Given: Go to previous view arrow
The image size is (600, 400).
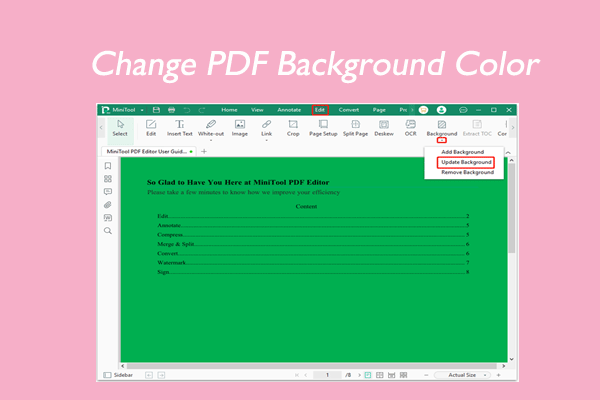Looking at the screenshot, I should click(x=149, y=375).
